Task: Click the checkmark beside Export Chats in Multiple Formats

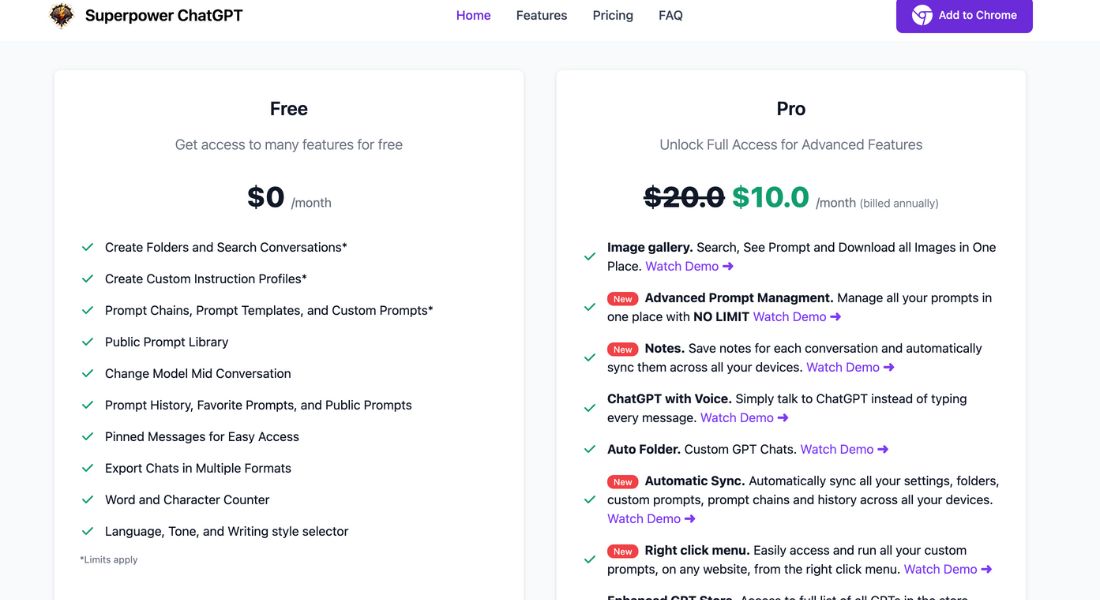Action: 87,468
